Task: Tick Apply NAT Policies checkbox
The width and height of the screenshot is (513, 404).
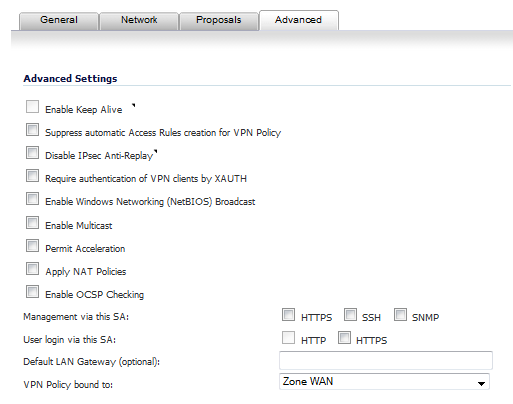Action: [x=32, y=269]
